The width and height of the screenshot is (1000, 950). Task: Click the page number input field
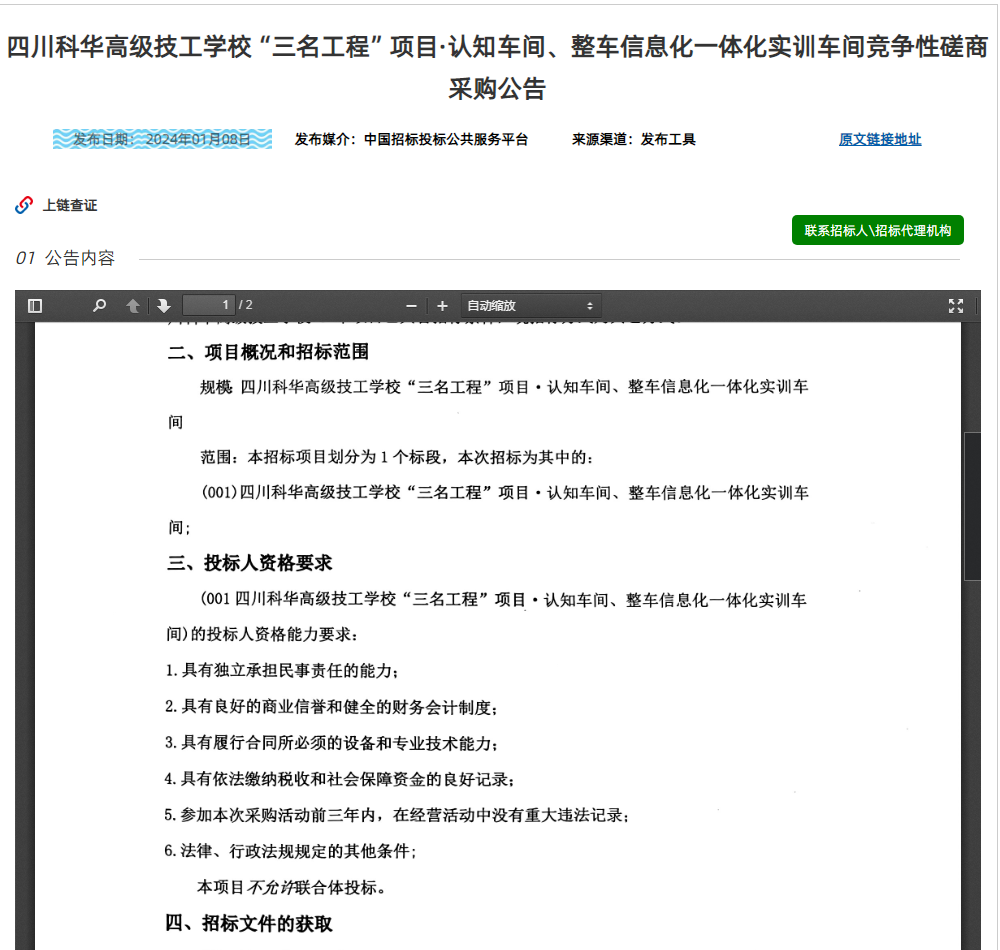[x=209, y=305]
